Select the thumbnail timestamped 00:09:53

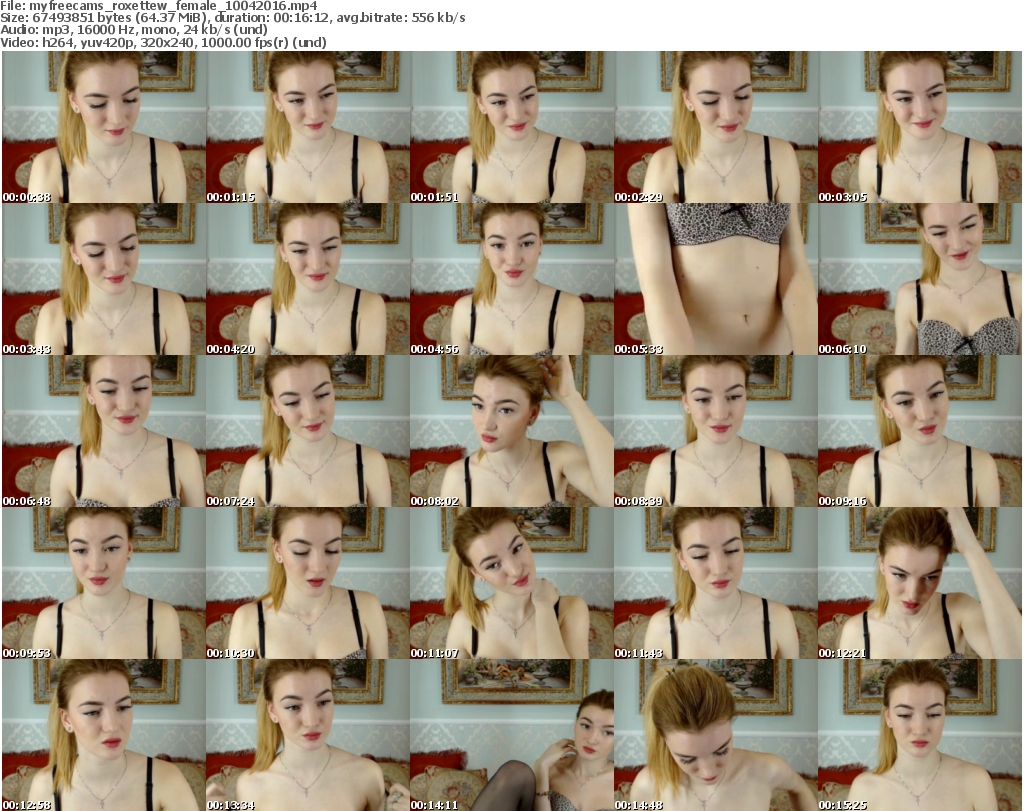pyautogui.click(x=103, y=583)
